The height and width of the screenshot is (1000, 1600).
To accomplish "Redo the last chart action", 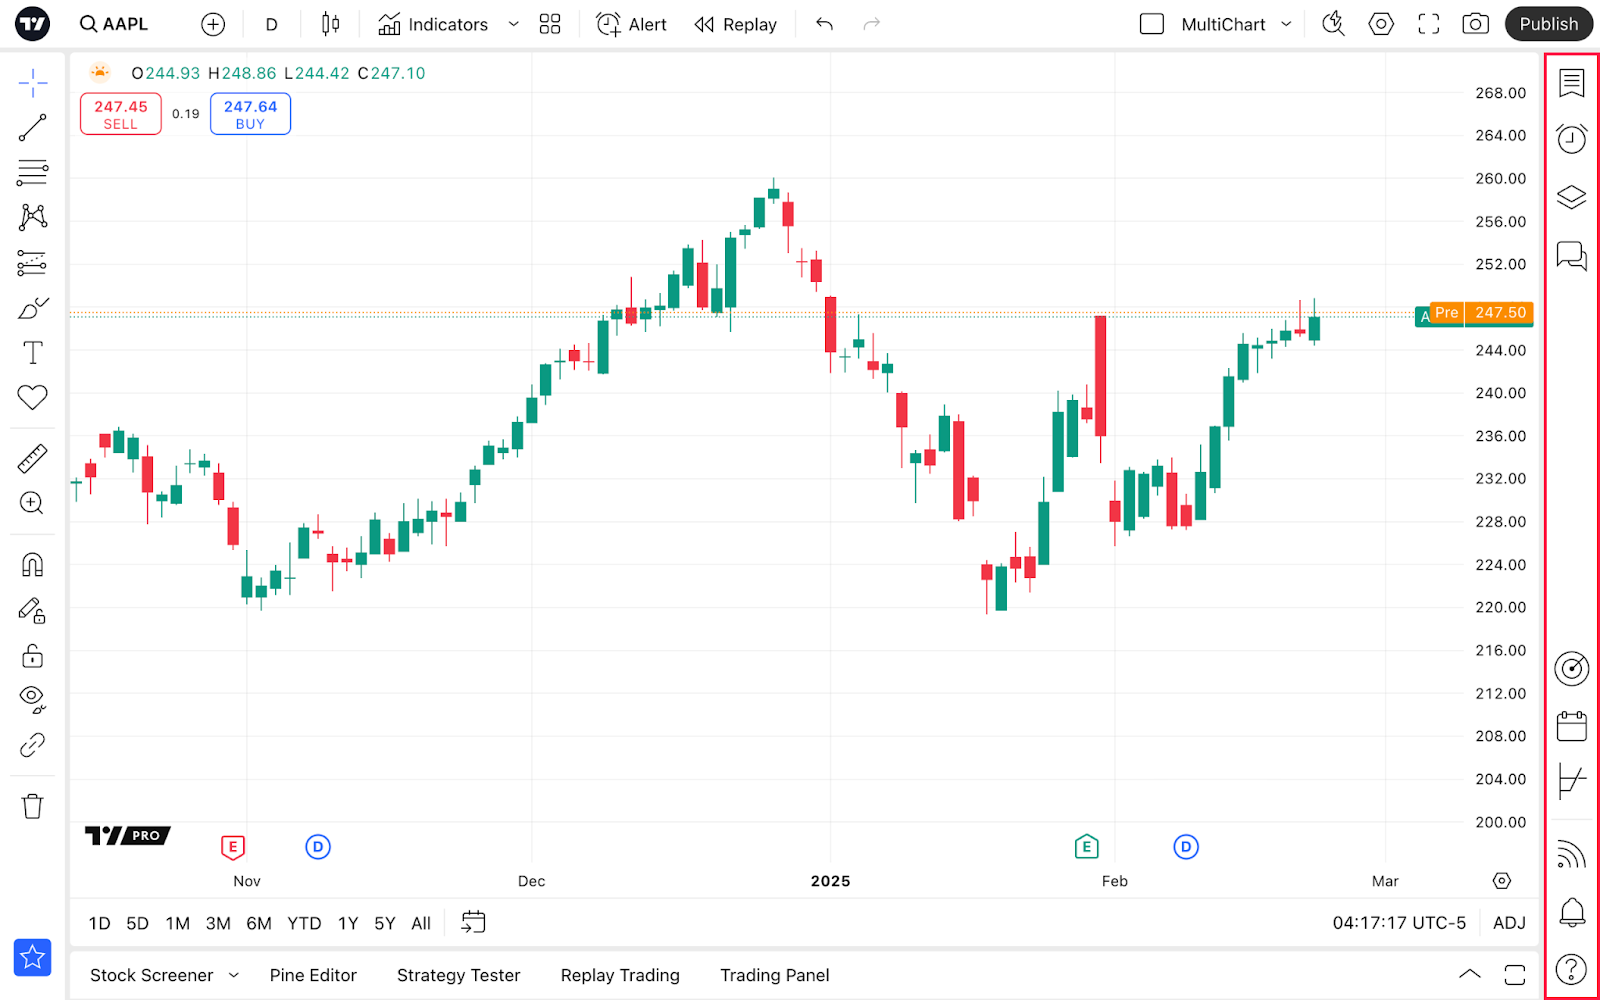I will click(872, 24).
